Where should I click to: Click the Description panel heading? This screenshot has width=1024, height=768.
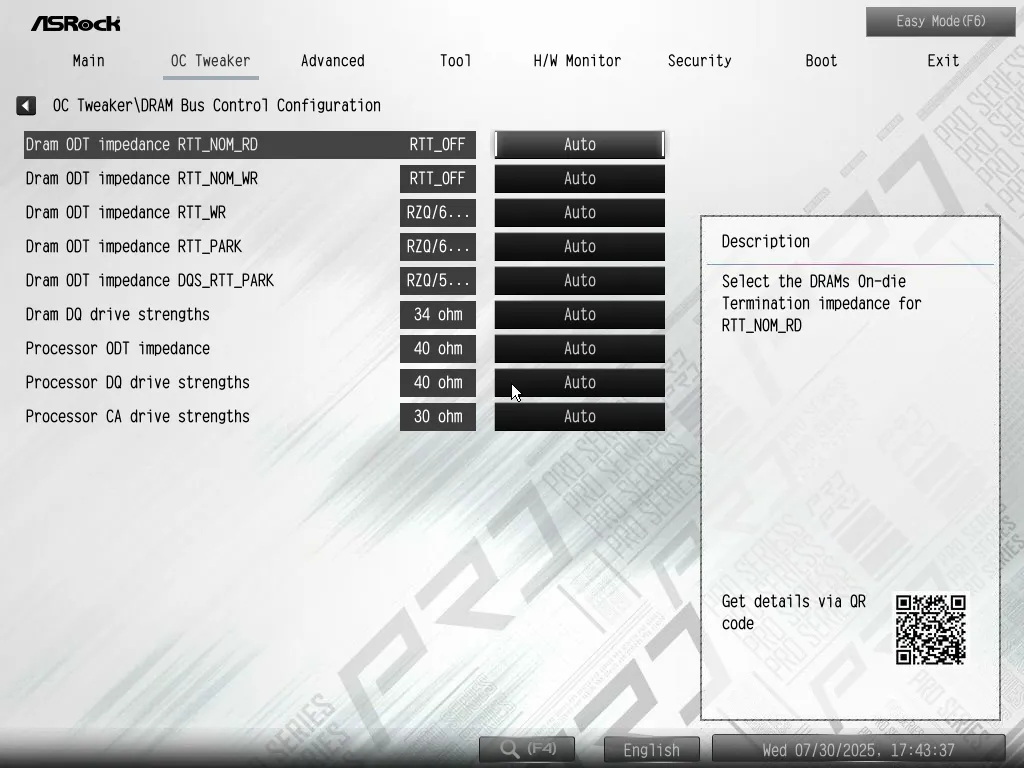[x=765, y=242]
